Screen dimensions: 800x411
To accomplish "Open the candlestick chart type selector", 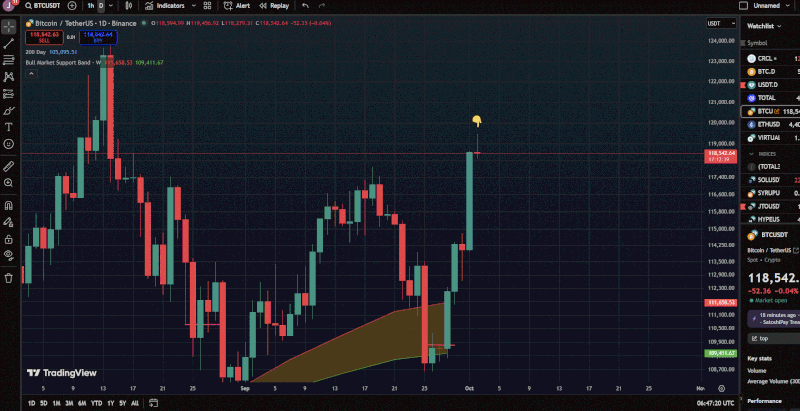I will (x=129, y=6).
